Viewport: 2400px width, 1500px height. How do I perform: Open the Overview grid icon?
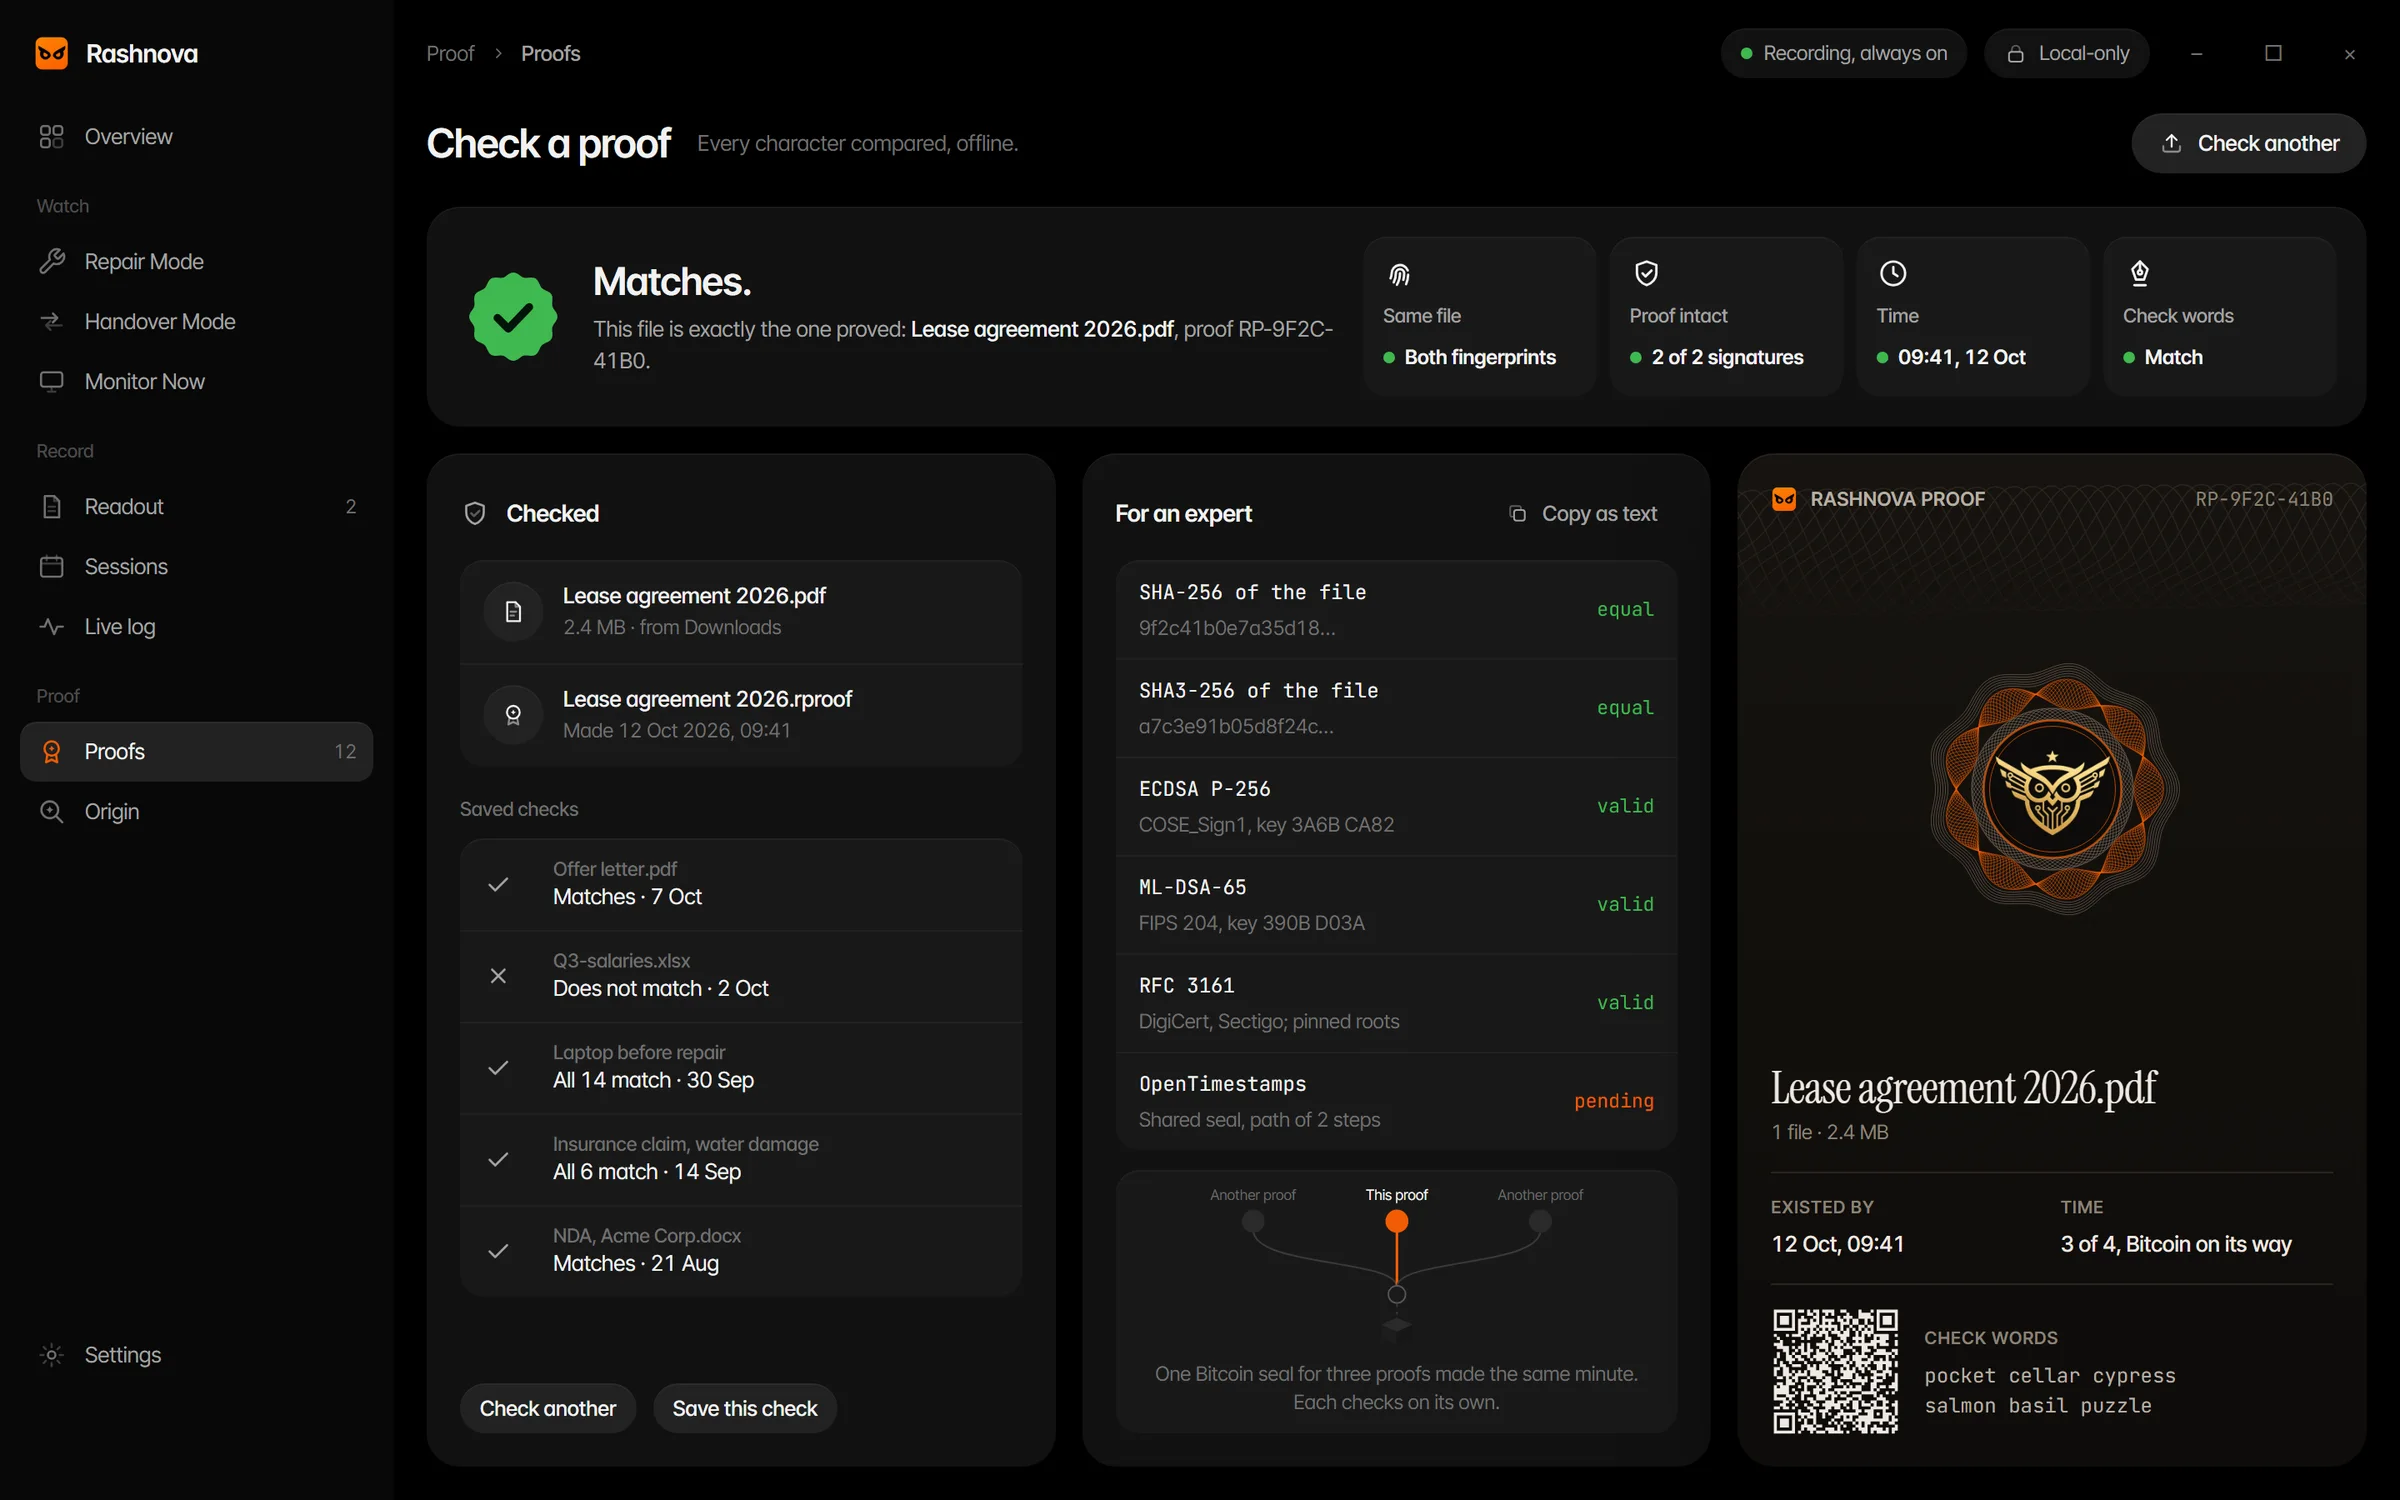point(51,137)
